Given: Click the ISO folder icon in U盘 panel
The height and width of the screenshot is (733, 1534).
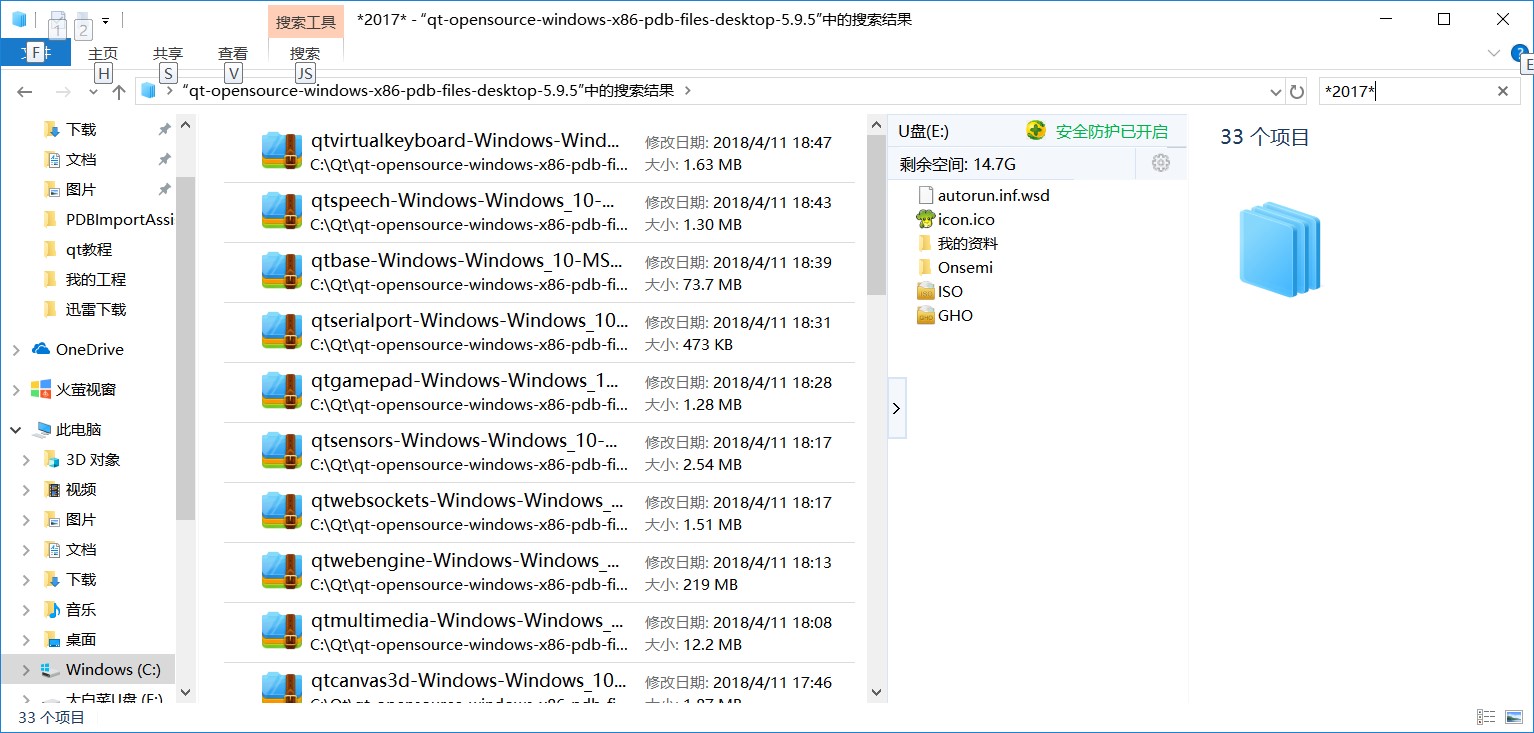Looking at the screenshot, I should point(925,291).
